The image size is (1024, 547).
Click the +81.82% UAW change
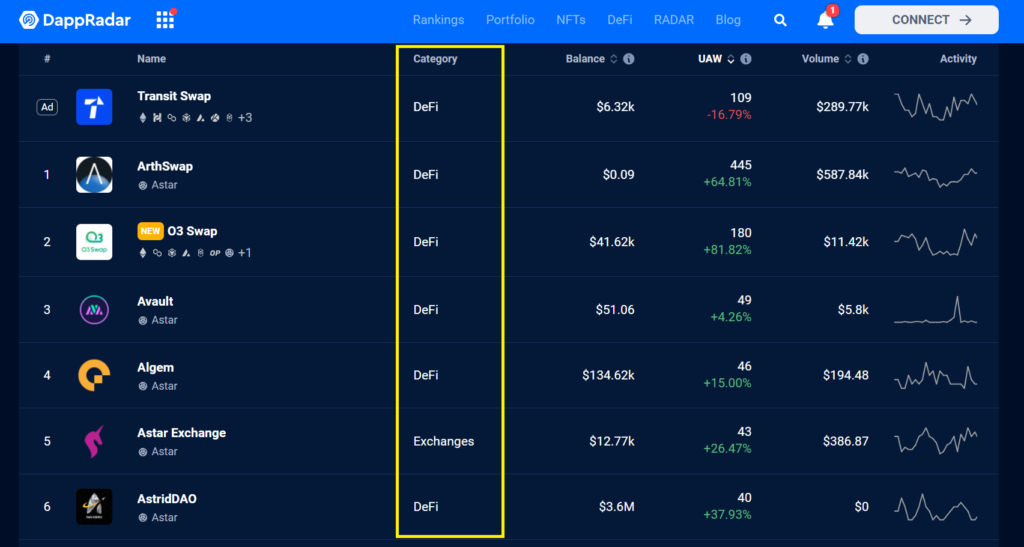tap(727, 250)
